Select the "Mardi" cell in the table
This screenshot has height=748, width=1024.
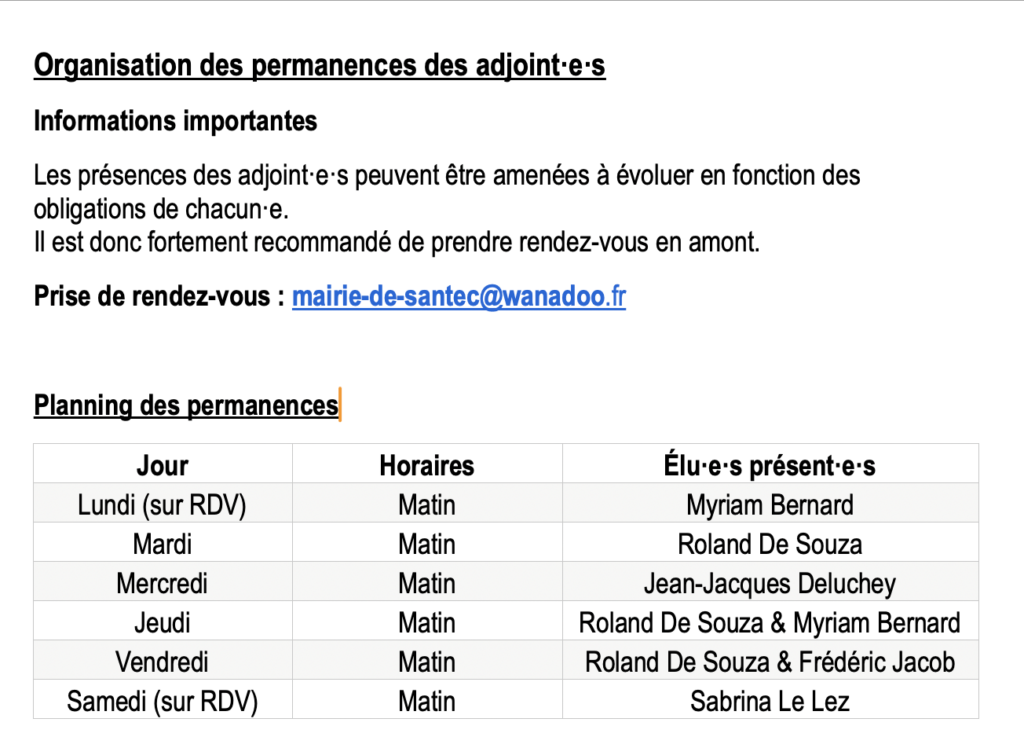(x=162, y=544)
